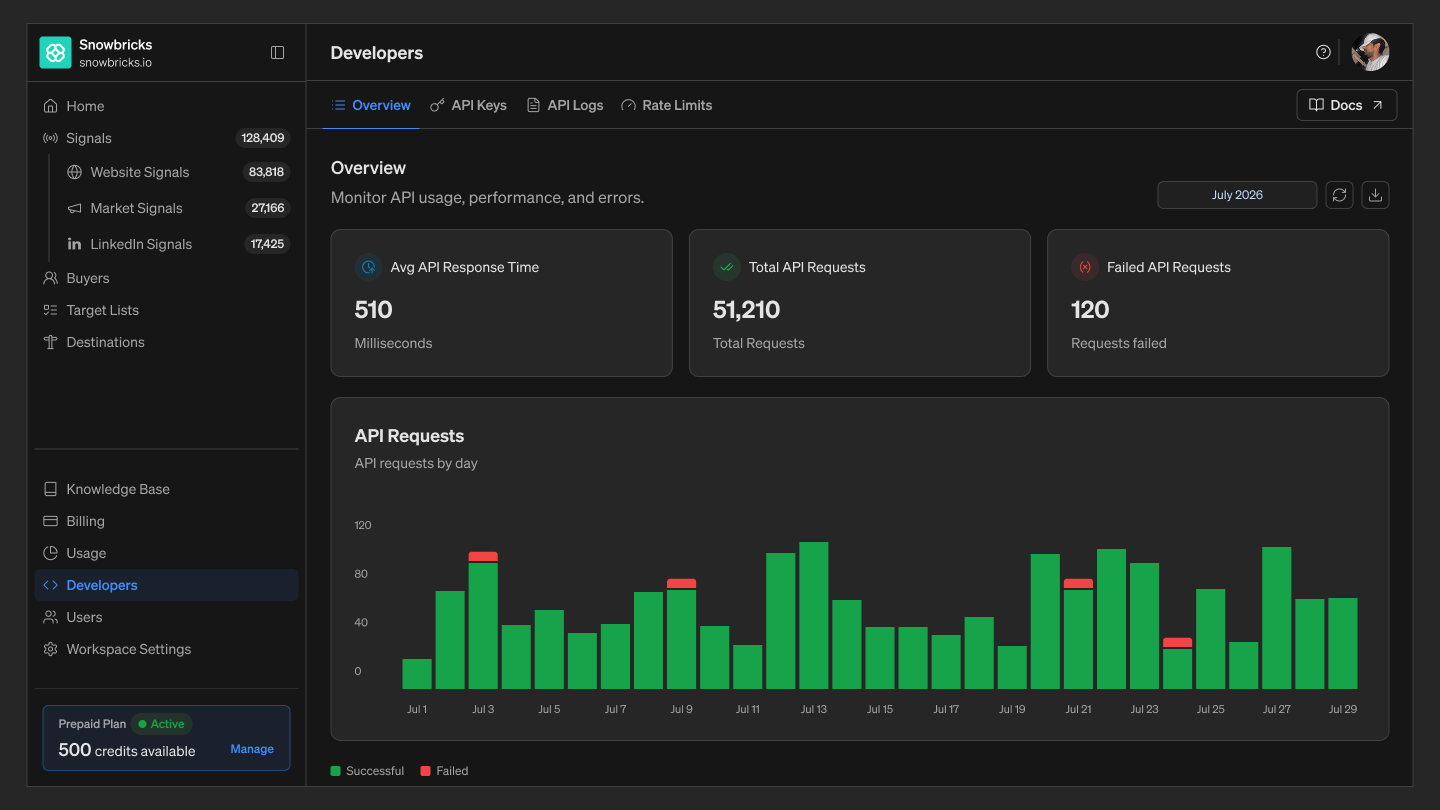Screen dimensions: 1440x810
Task: Click the Avg API Response Time card
Action: (502, 303)
